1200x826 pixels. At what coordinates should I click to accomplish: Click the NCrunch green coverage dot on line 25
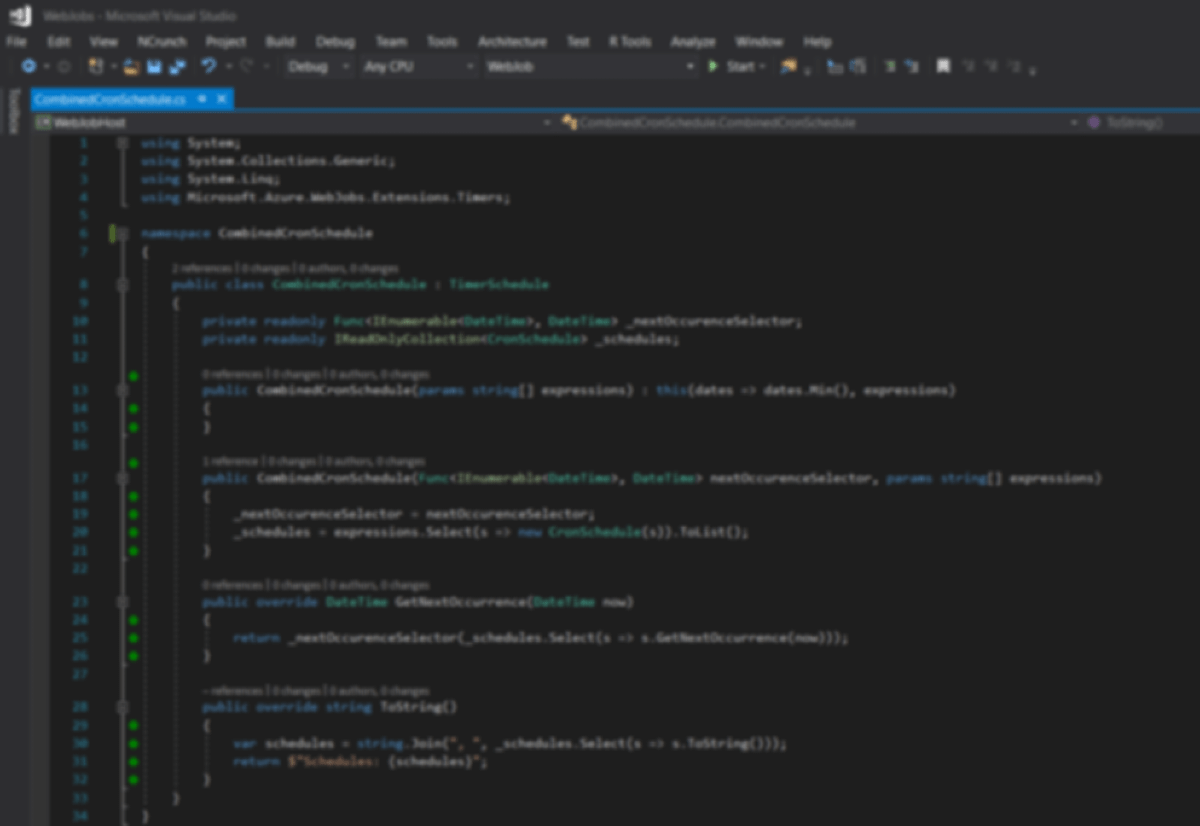[x=133, y=638]
